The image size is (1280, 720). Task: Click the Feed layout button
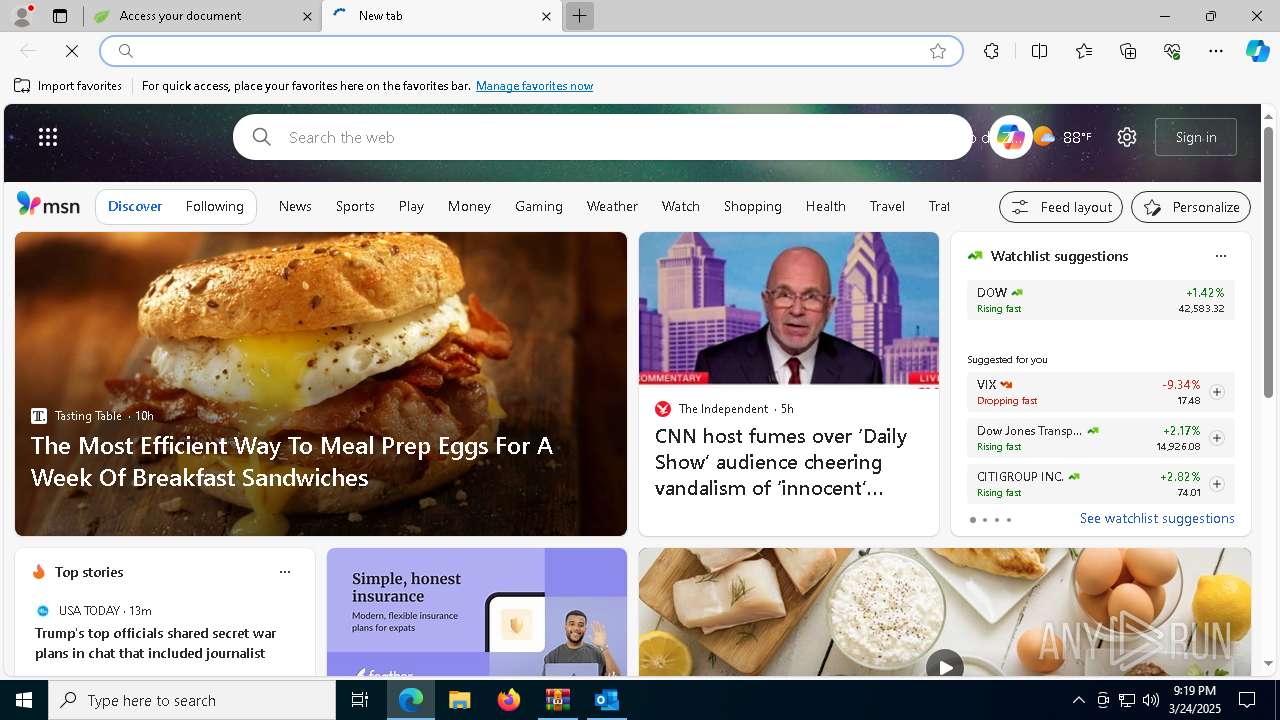1061,207
